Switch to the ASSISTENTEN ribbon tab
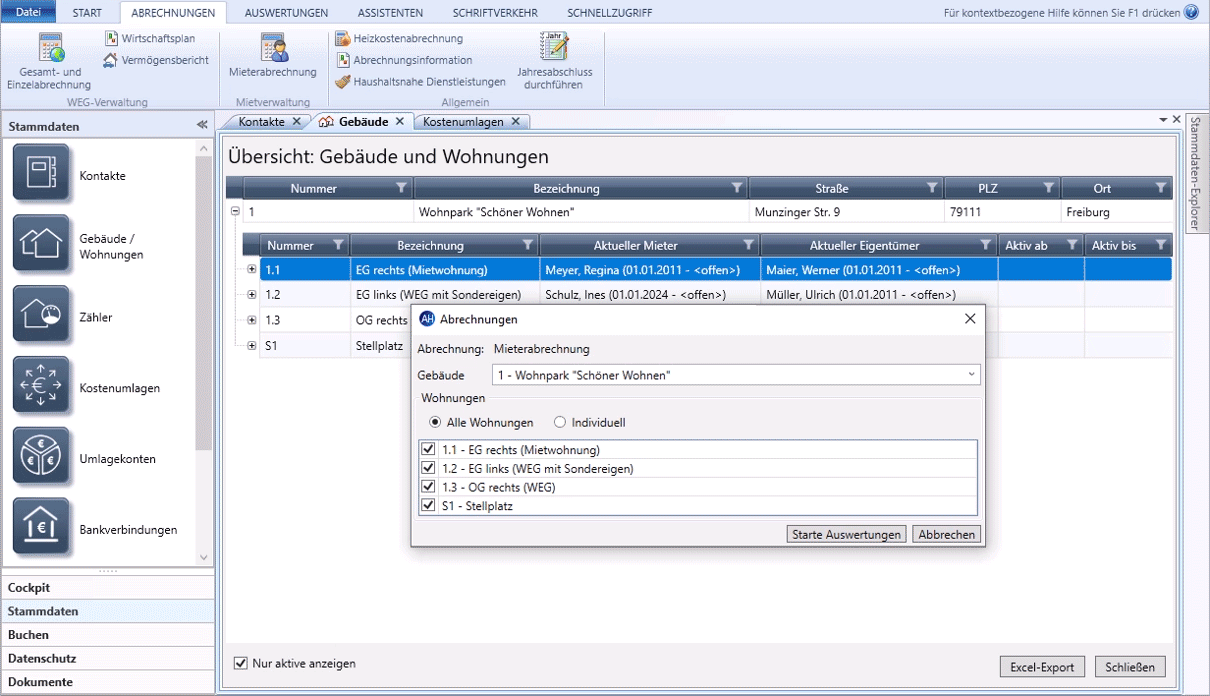Screen dimensions: 1210x696 pos(390,13)
